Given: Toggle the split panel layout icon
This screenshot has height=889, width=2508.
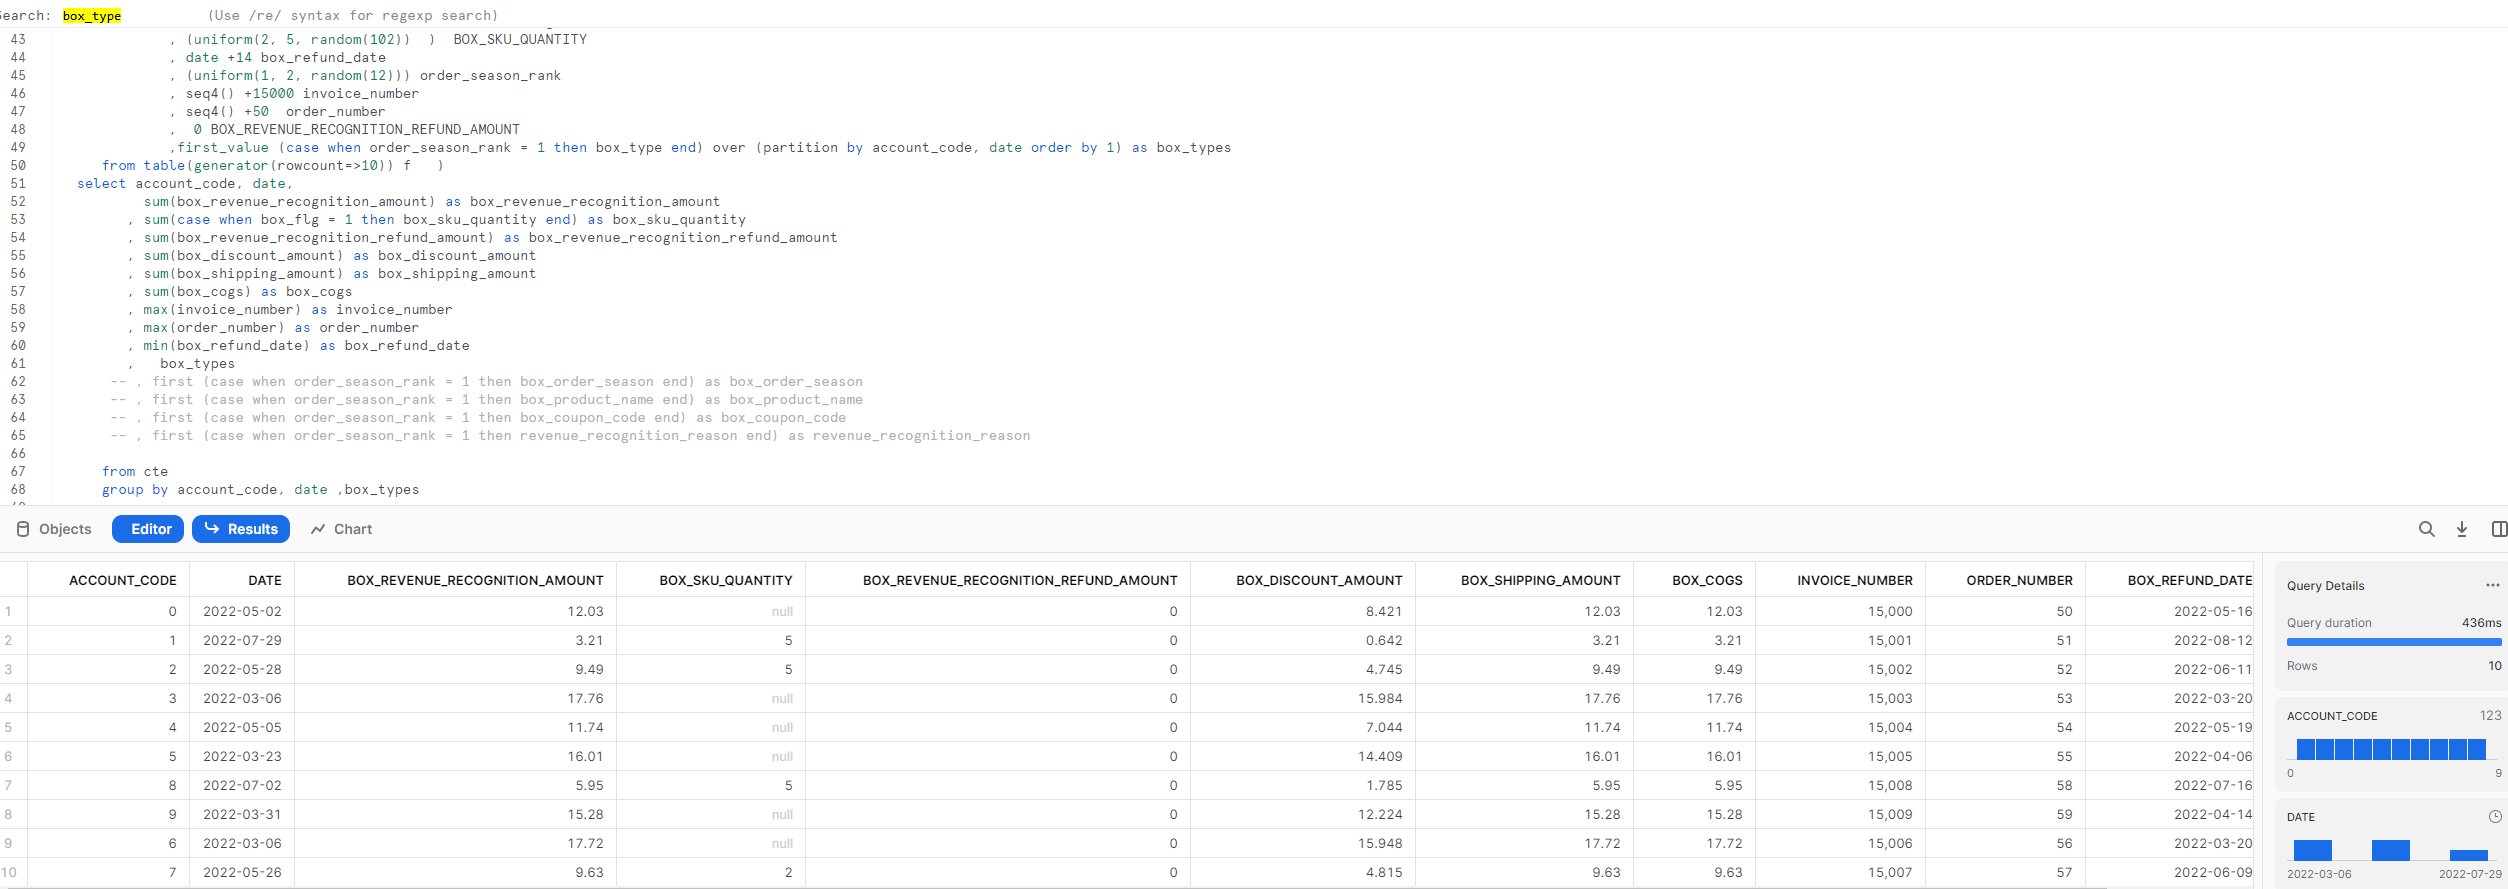Looking at the screenshot, I should coord(2499,529).
